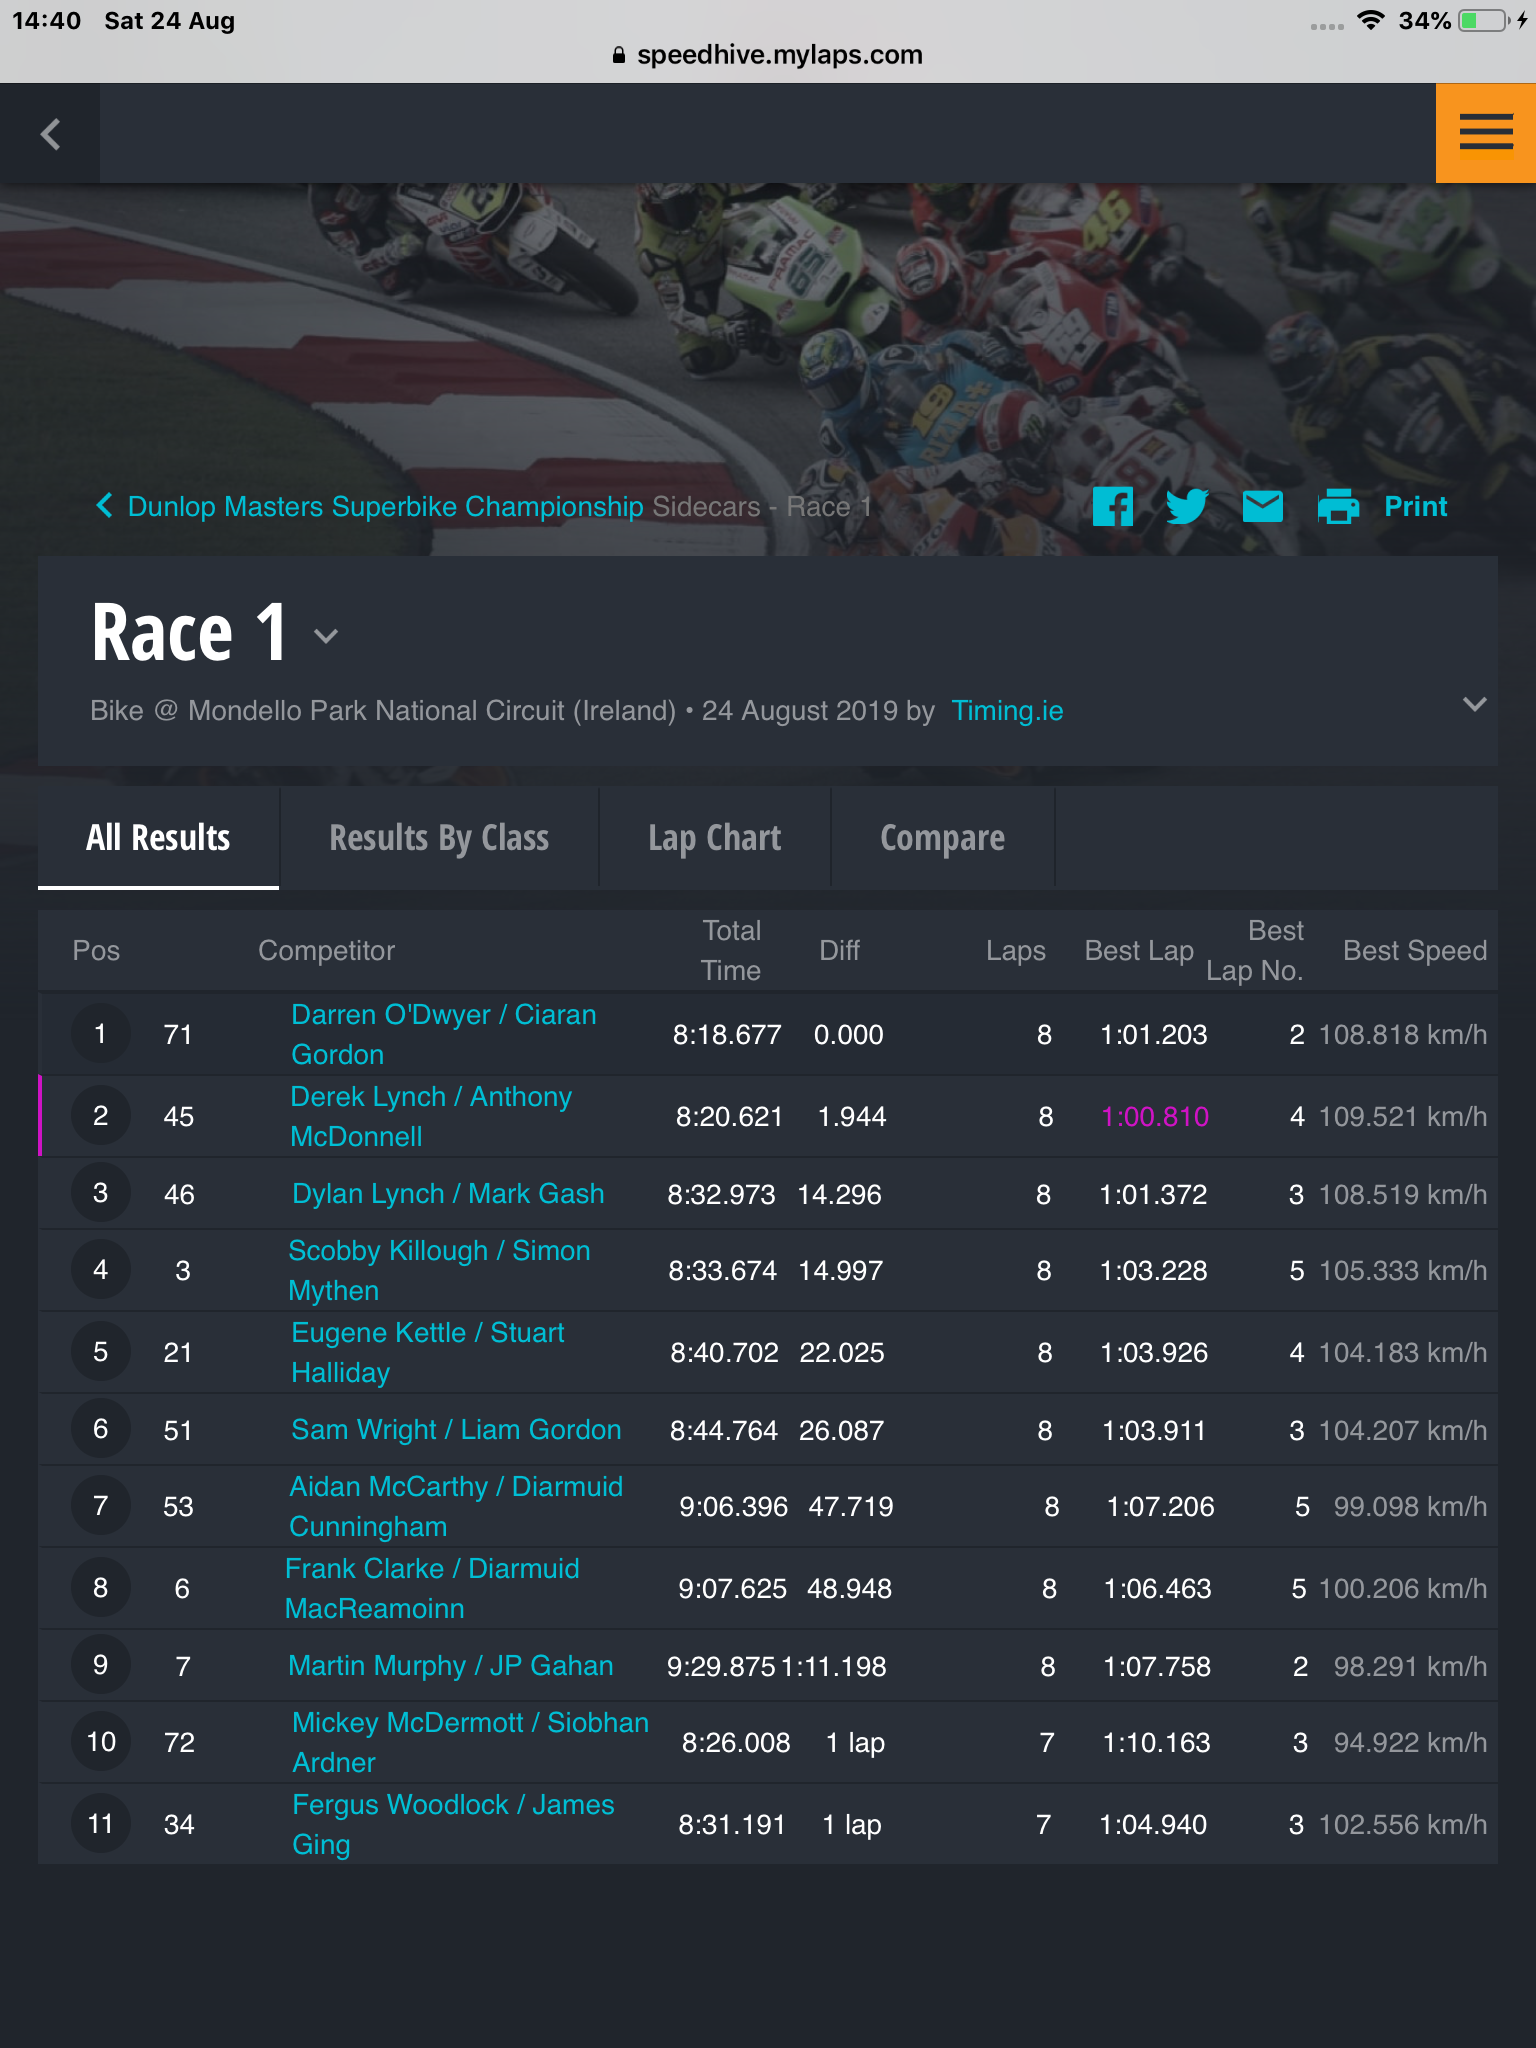Click the printer icon

click(1338, 507)
